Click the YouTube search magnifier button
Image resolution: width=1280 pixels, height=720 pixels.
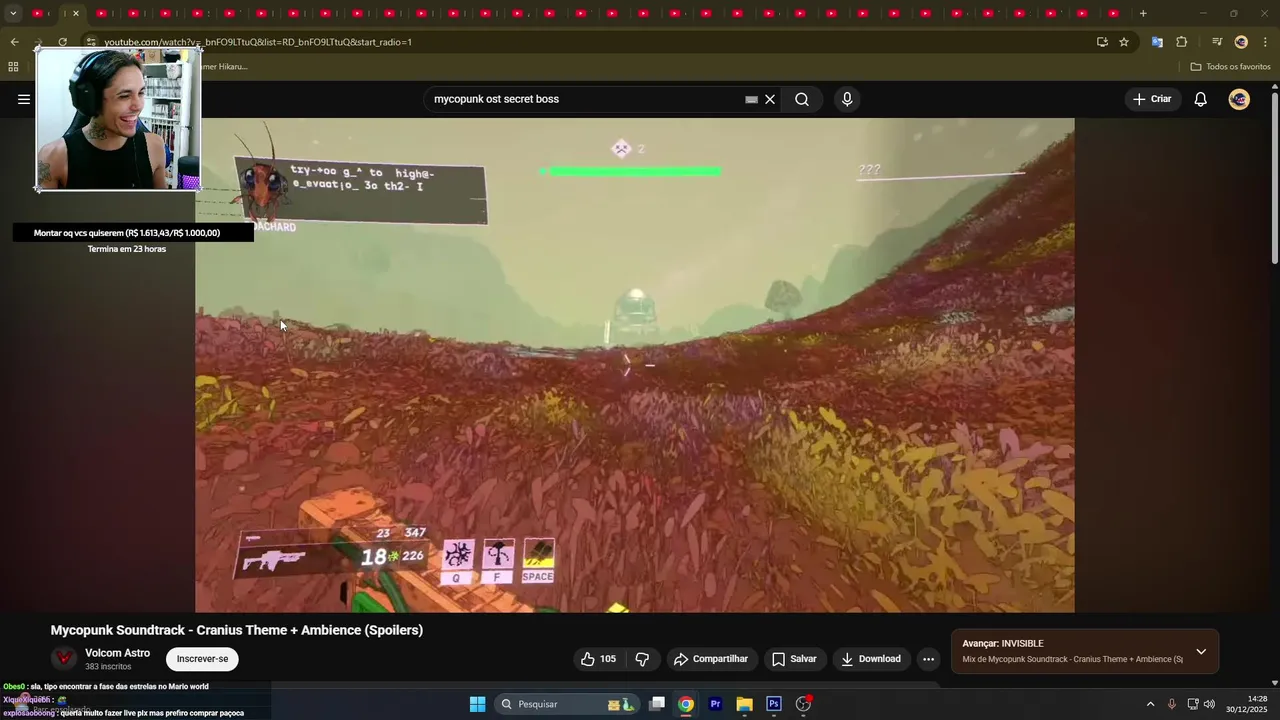click(x=802, y=99)
